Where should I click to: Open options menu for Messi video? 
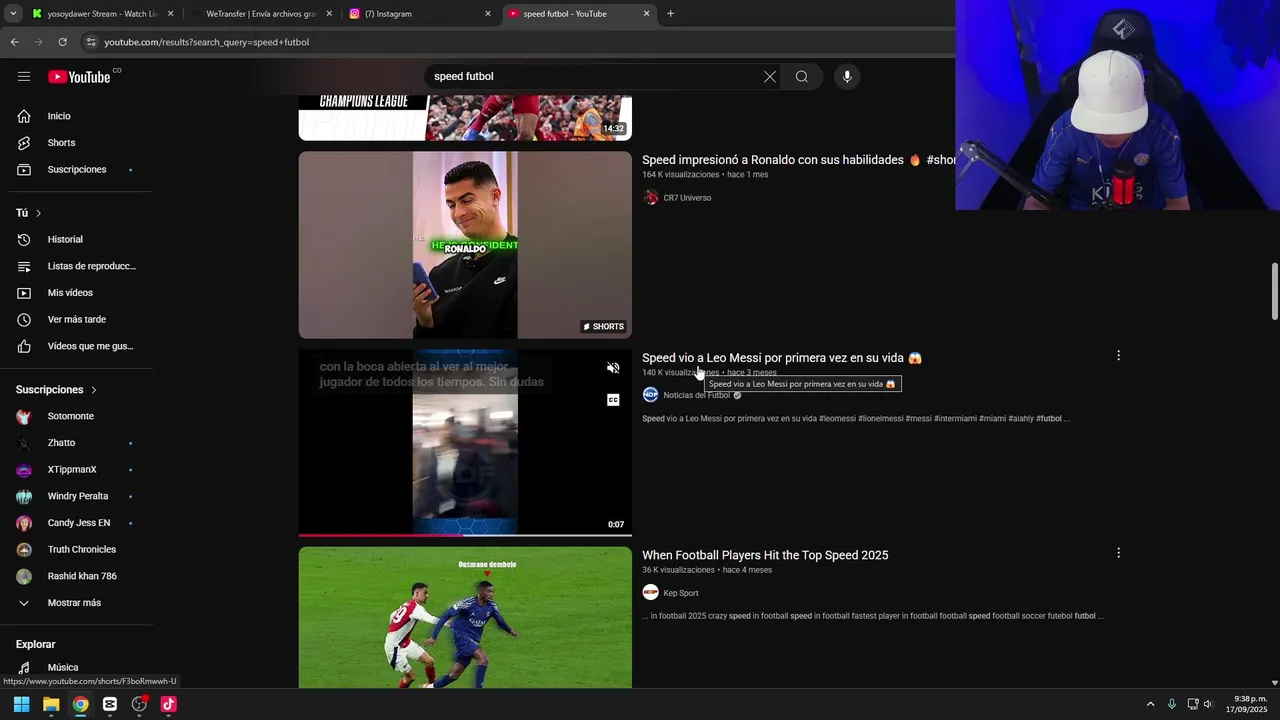(1118, 356)
